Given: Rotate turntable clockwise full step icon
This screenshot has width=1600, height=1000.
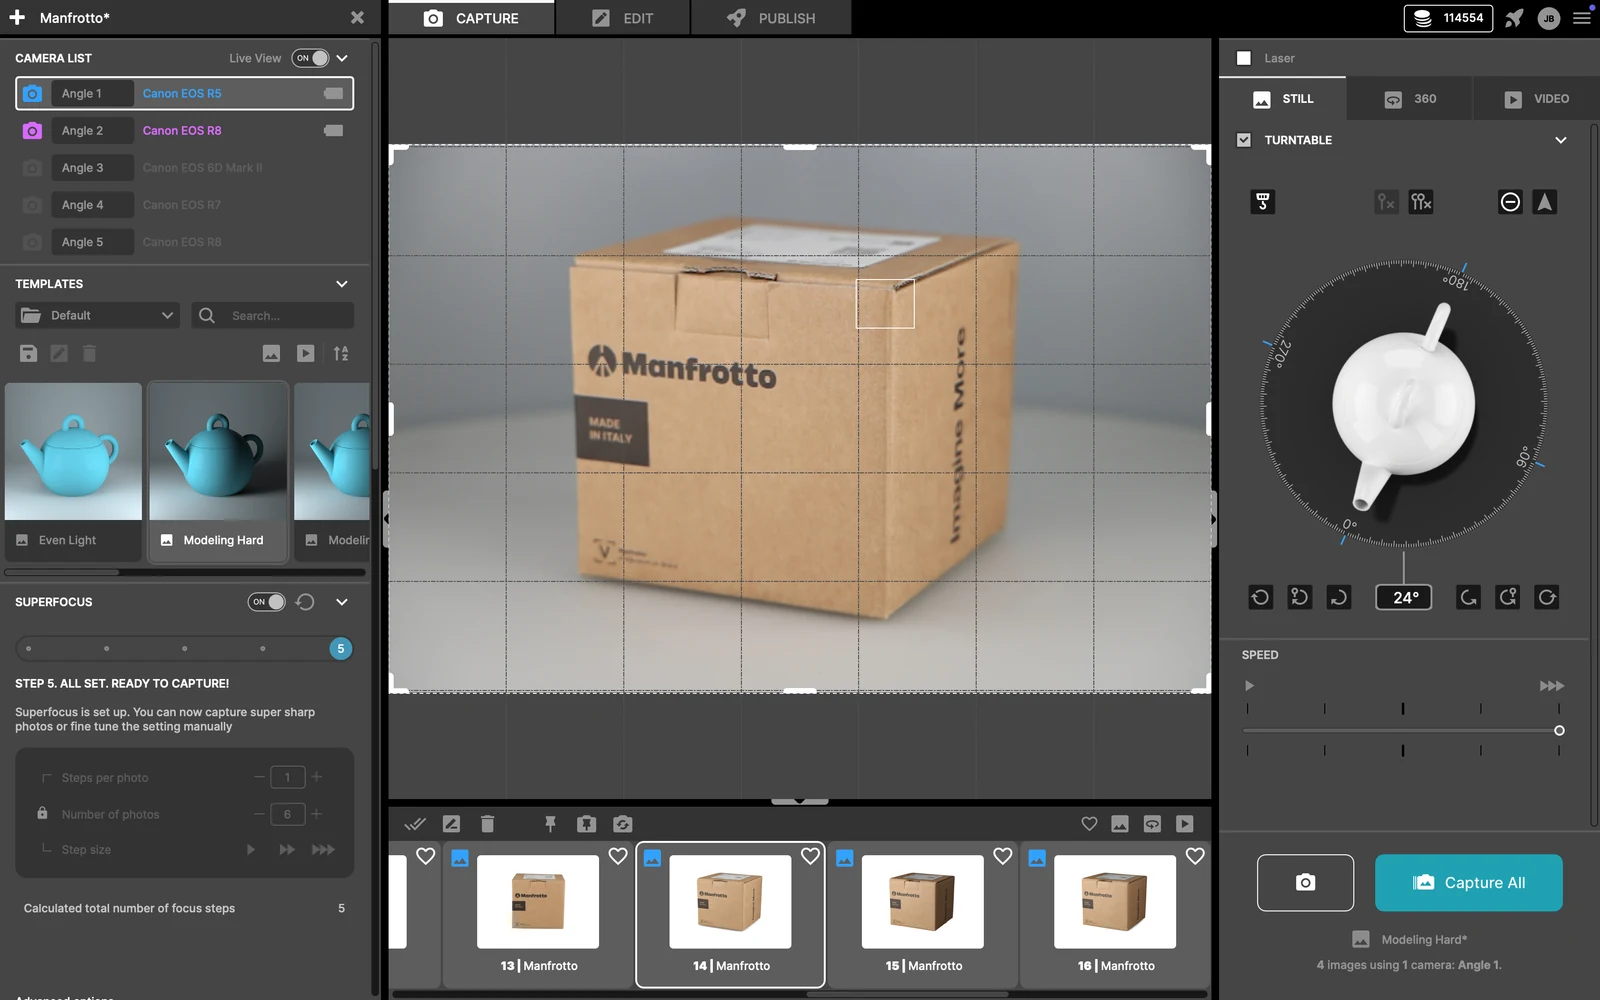Looking at the screenshot, I should pos(1547,597).
